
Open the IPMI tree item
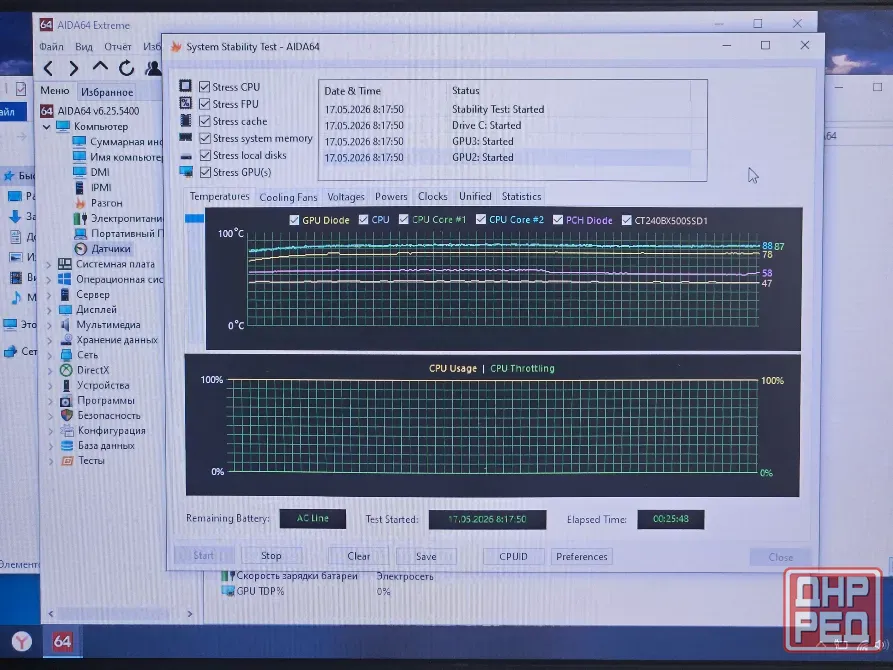[101, 187]
